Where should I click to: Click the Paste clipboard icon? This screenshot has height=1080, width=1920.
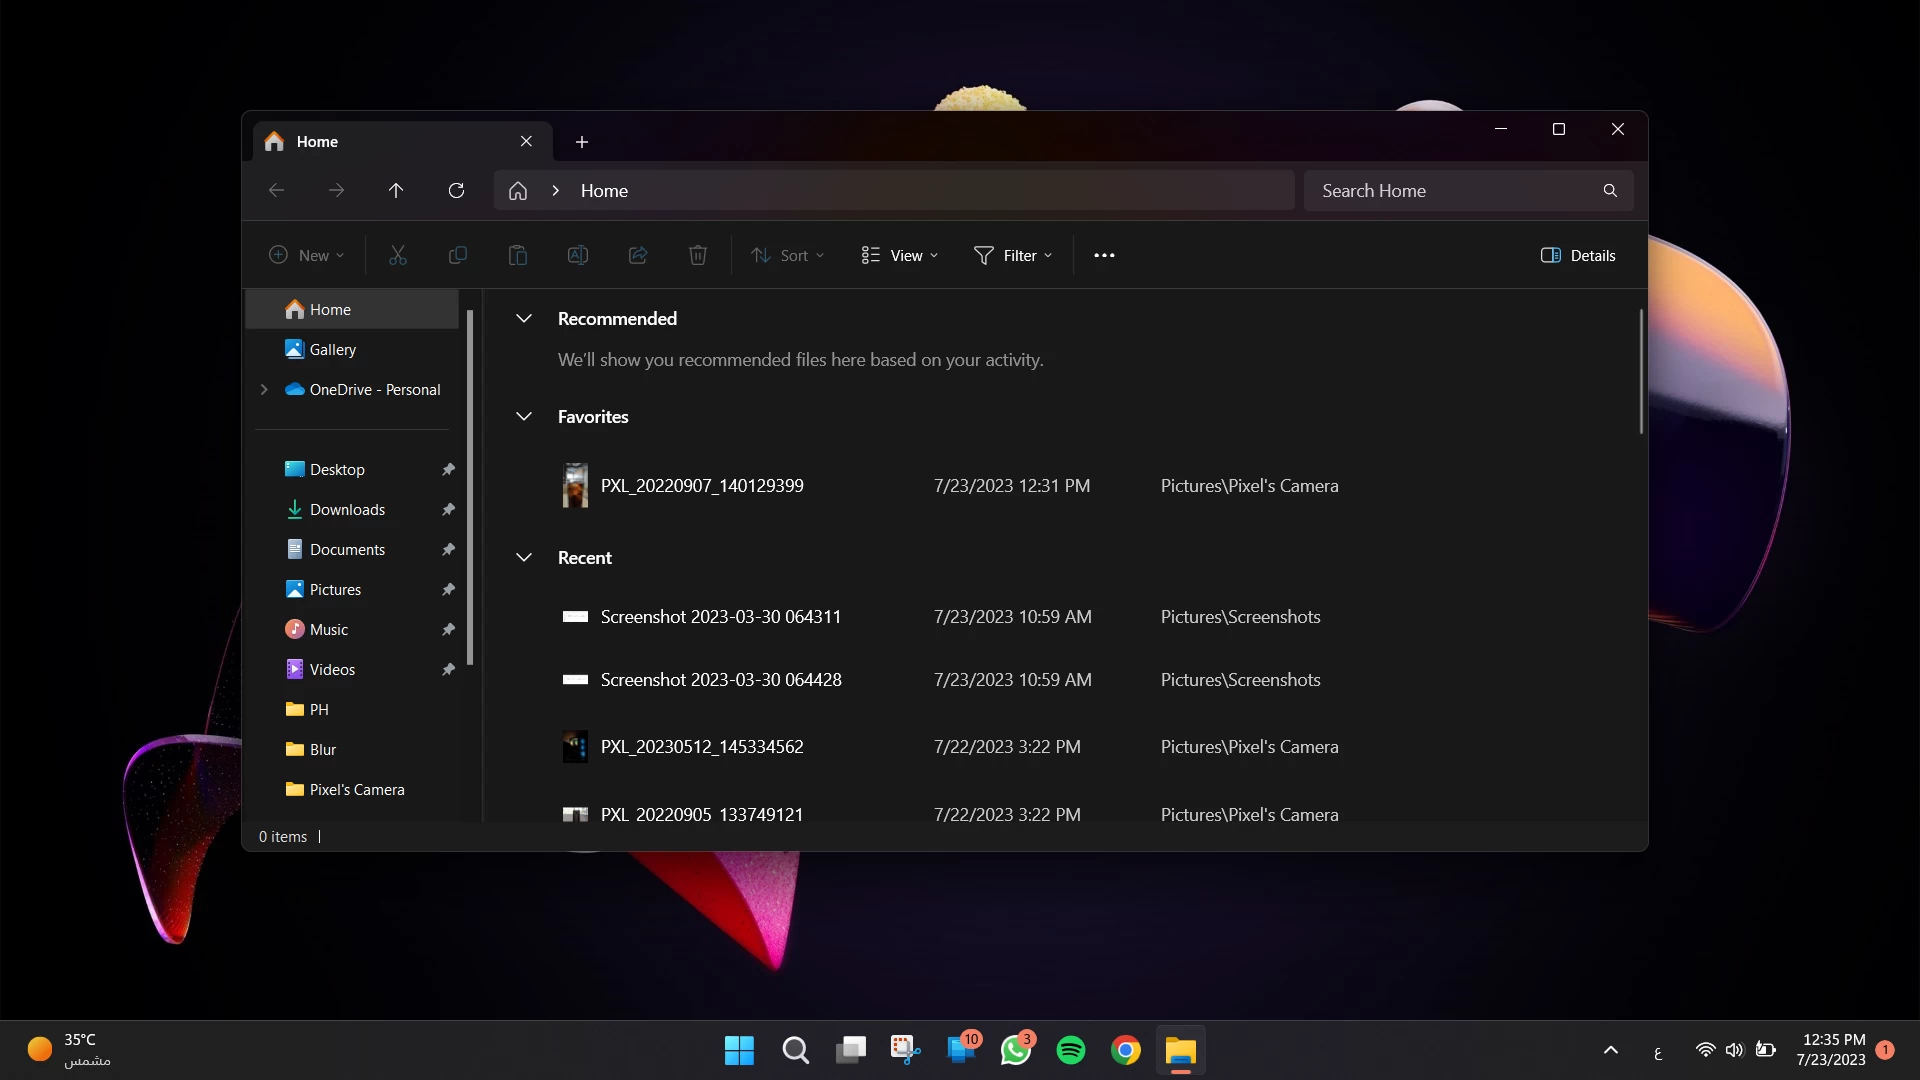[518, 255]
